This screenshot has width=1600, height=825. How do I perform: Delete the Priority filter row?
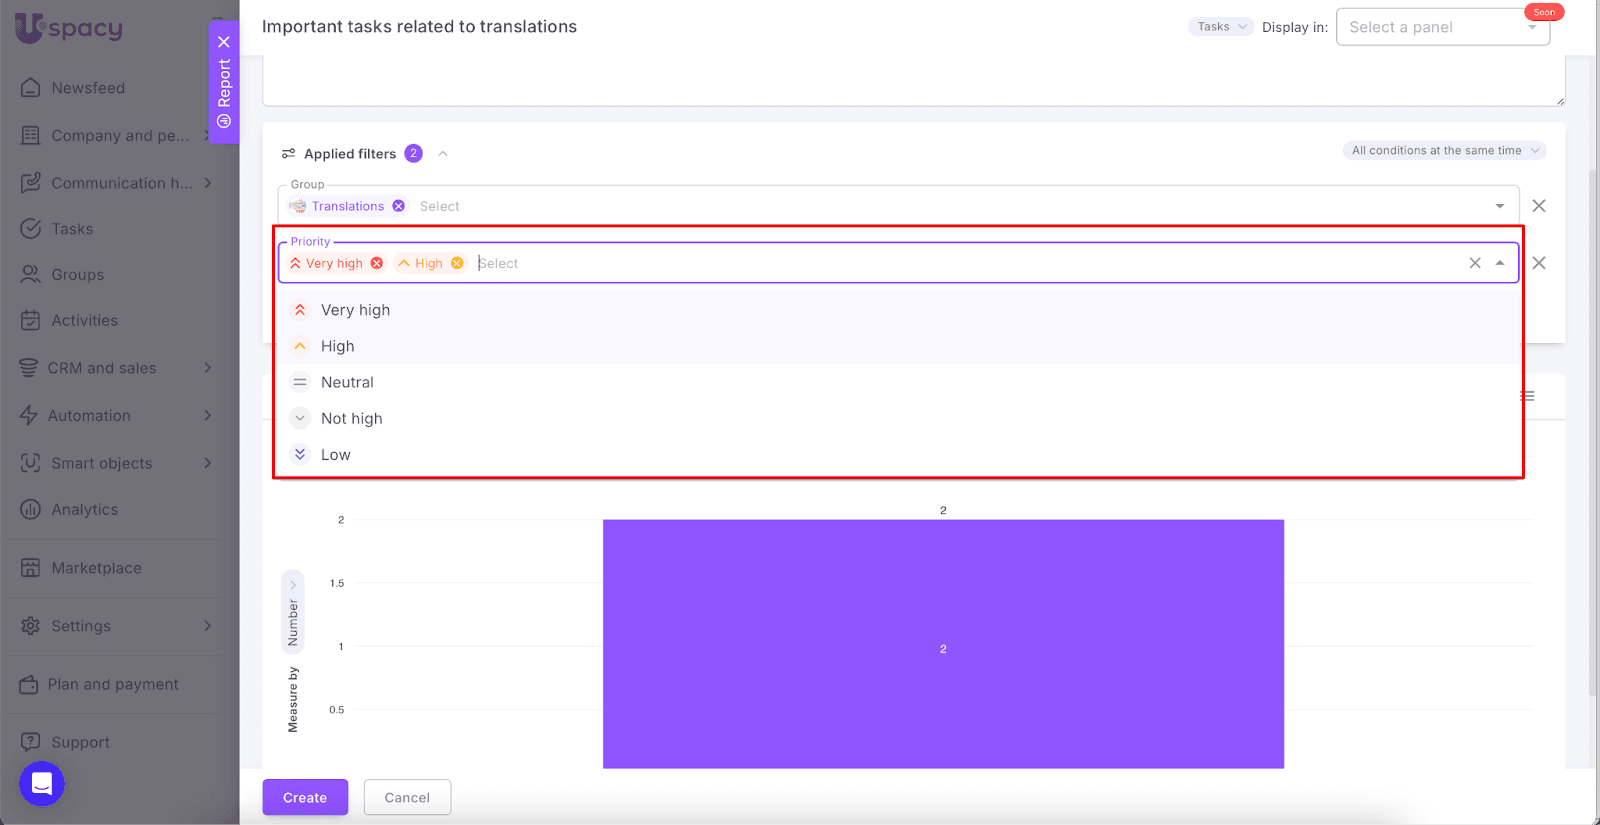point(1539,263)
